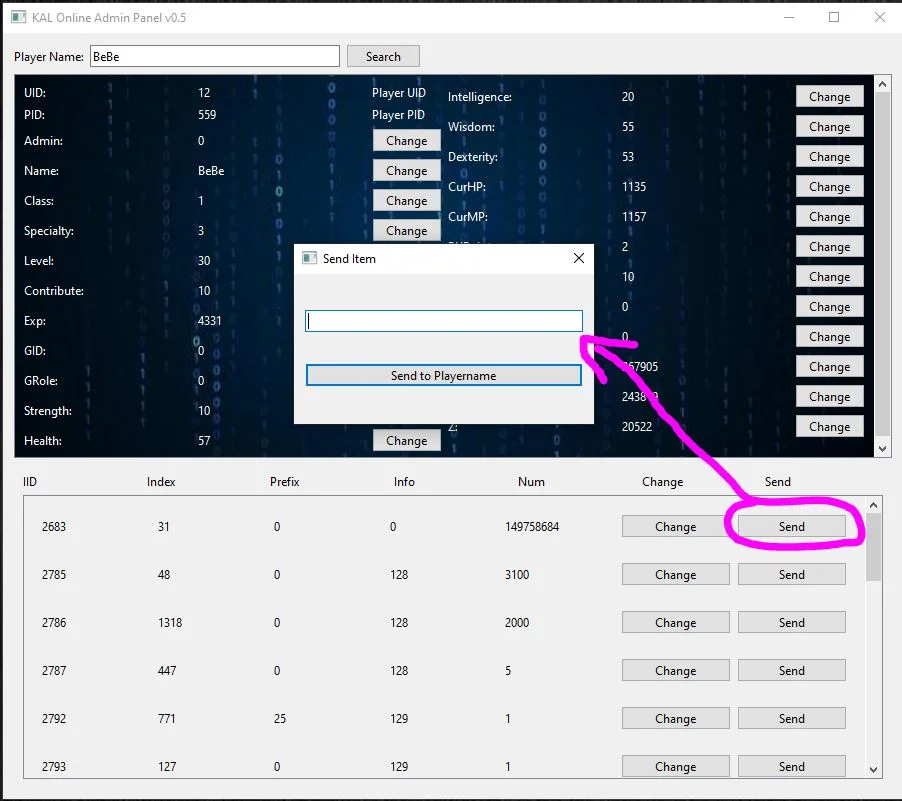
Task: Click Send to Playername button
Action: pos(444,375)
